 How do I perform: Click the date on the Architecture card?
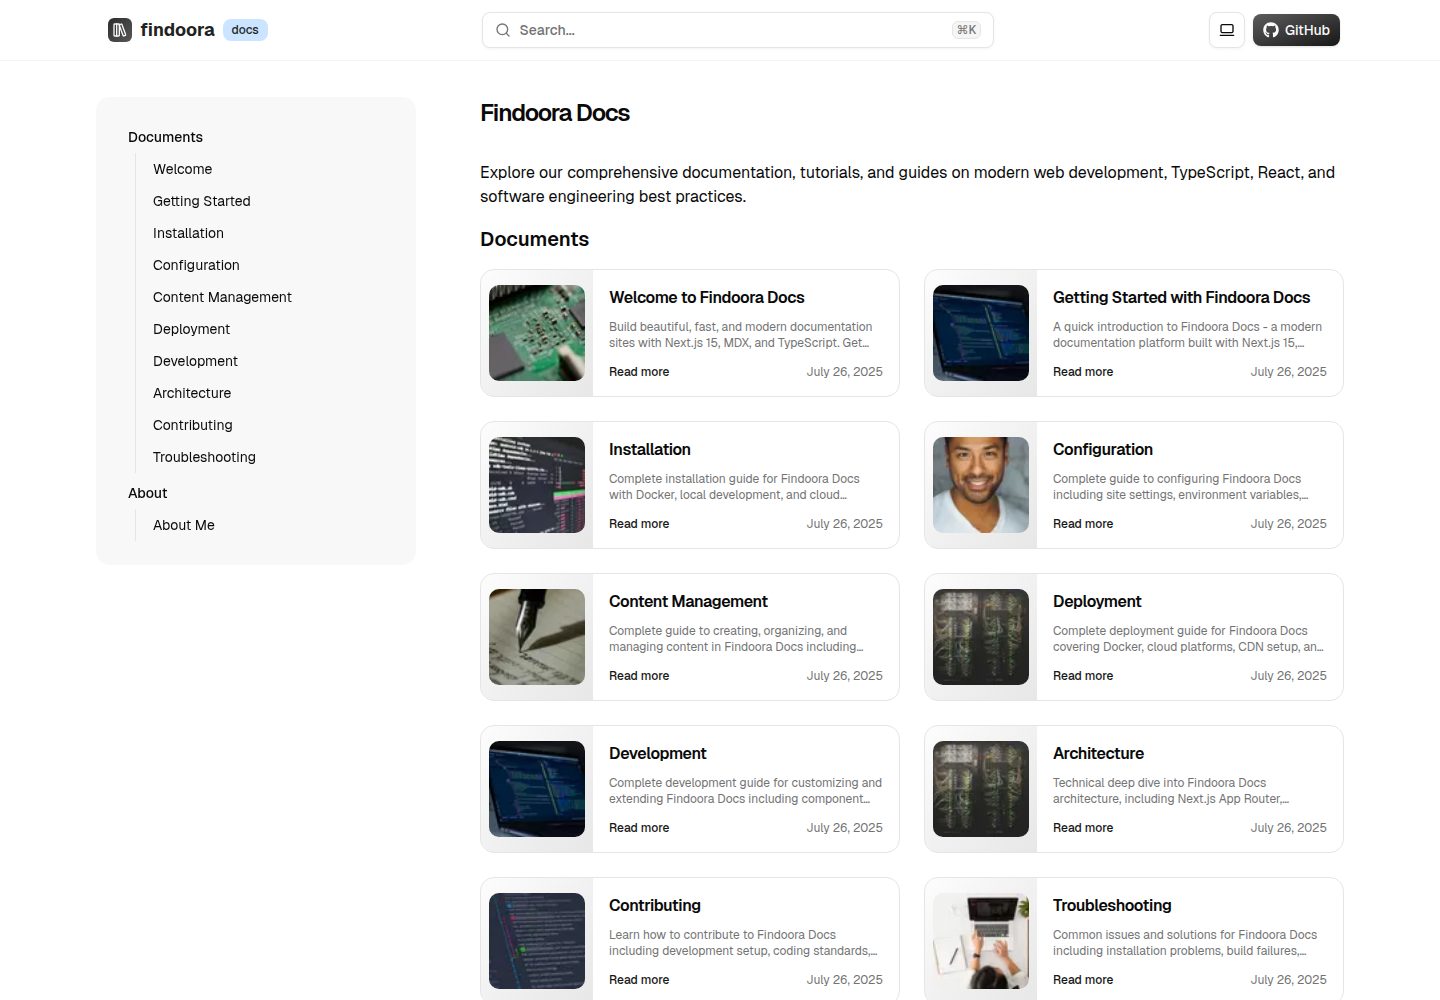pyautogui.click(x=1289, y=828)
